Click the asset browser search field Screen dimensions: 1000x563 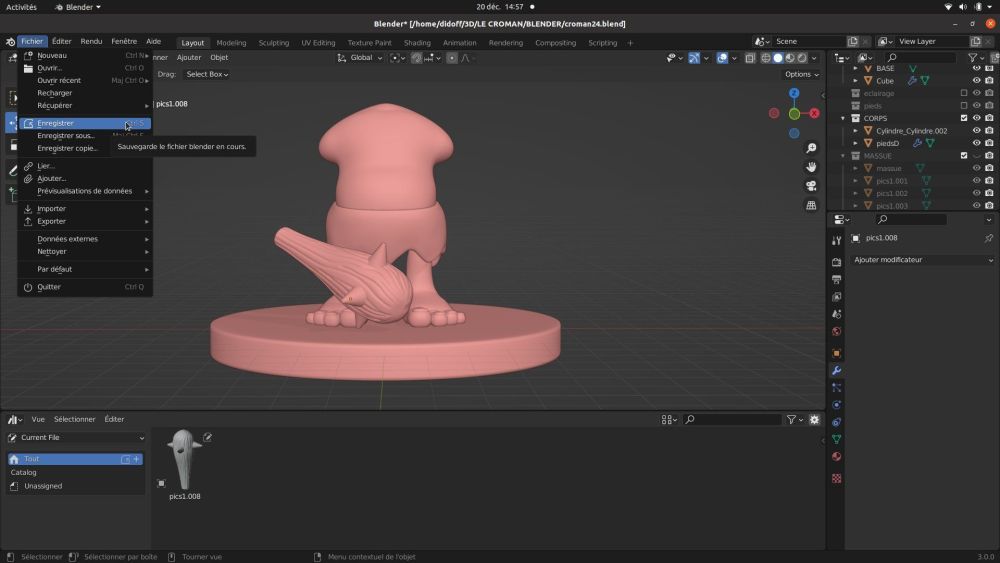pyautogui.click(x=732, y=420)
